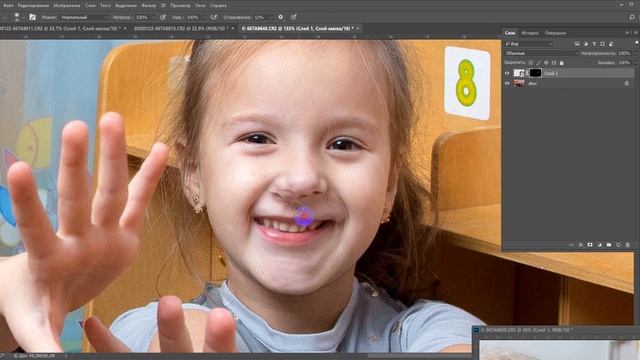Toggle the layer filtering on/off switch
The height and width of the screenshot is (360, 640).
pos(637,43)
